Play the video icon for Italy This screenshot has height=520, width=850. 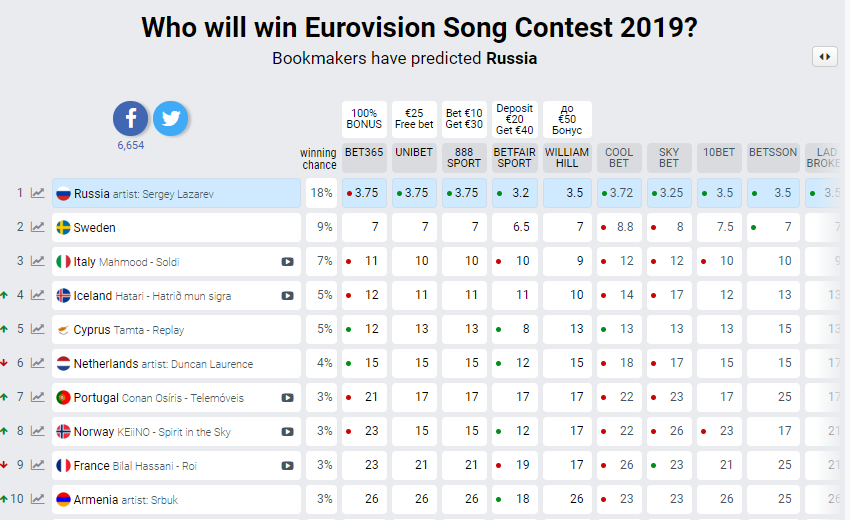click(x=288, y=262)
